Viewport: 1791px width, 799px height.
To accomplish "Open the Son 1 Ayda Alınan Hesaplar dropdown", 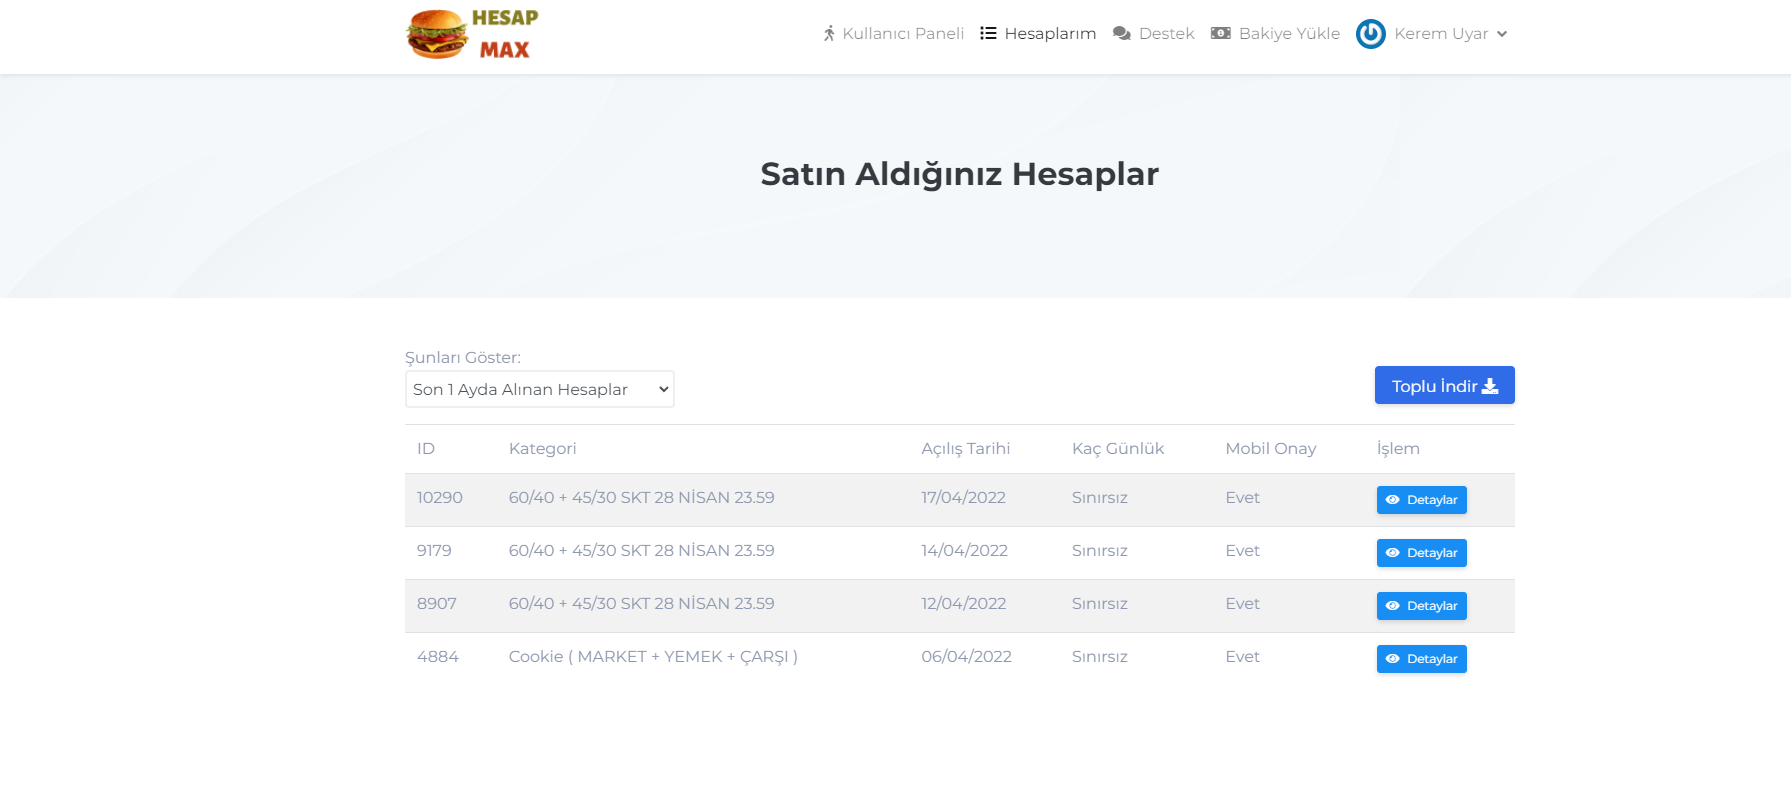I will (540, 389).
